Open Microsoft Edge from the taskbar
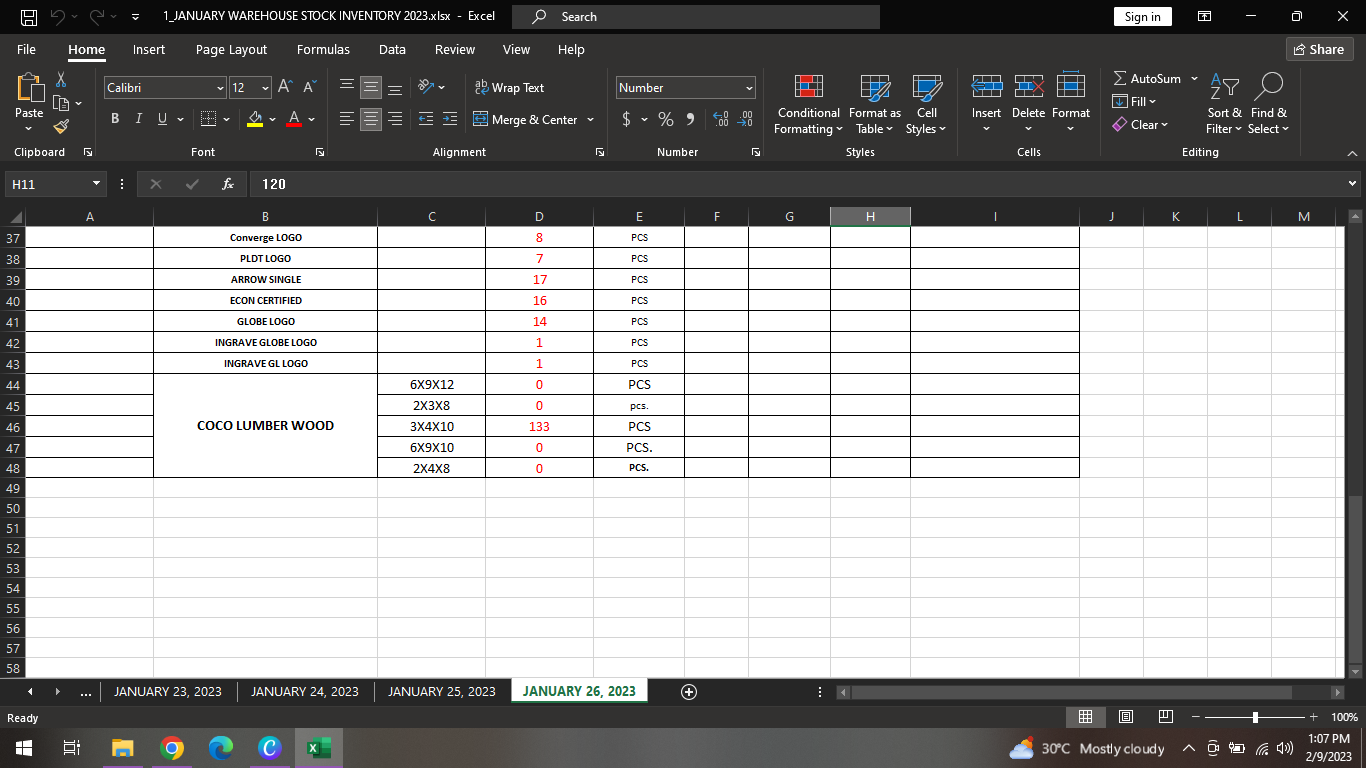 point(221,747)
